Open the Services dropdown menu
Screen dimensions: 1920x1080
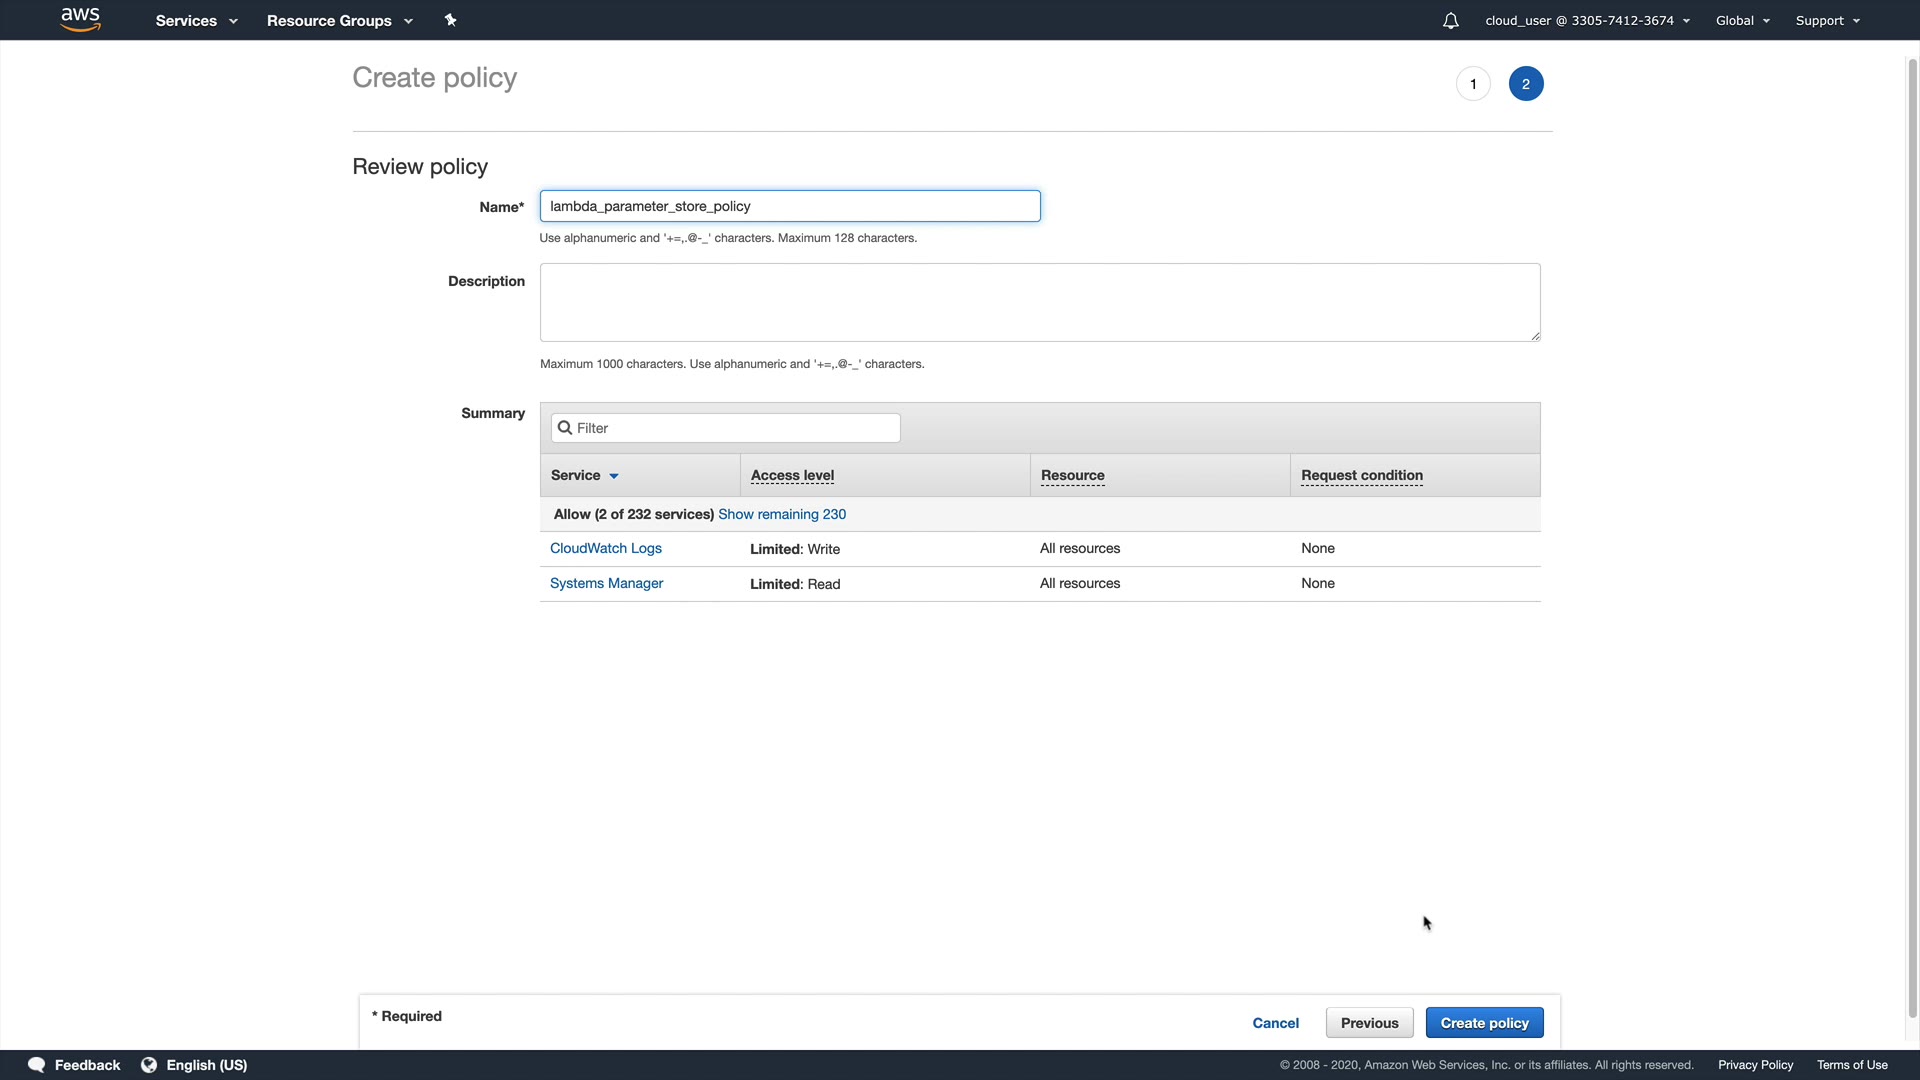click(196, 21)
